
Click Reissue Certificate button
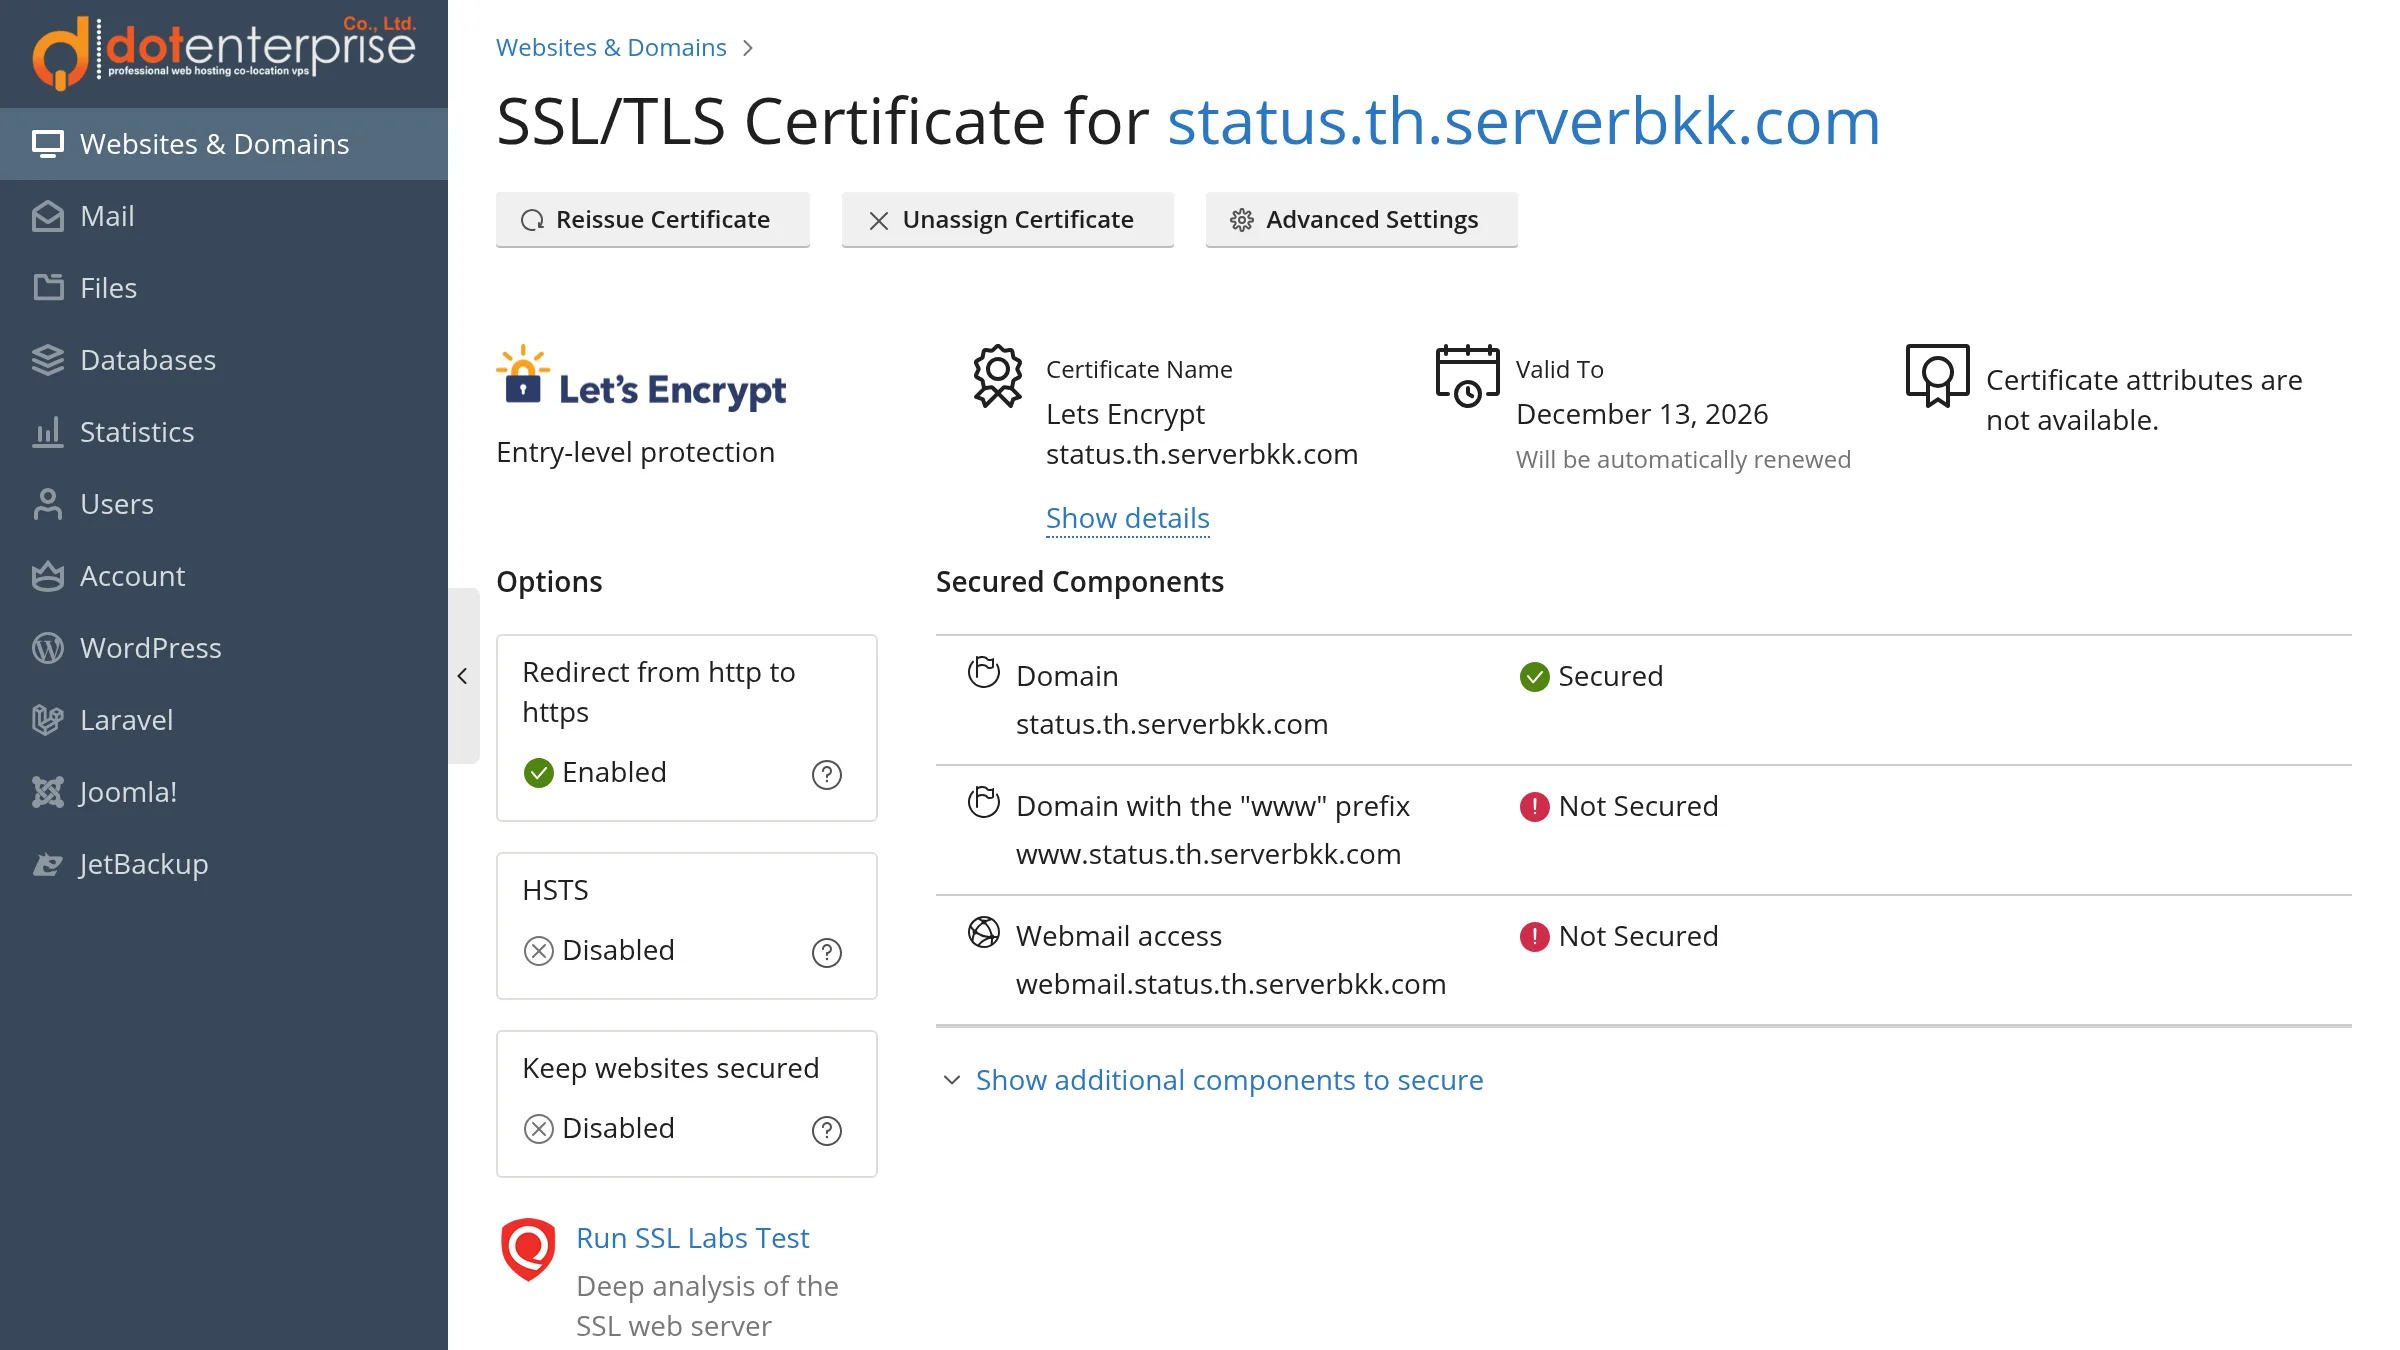coord(653,220)
